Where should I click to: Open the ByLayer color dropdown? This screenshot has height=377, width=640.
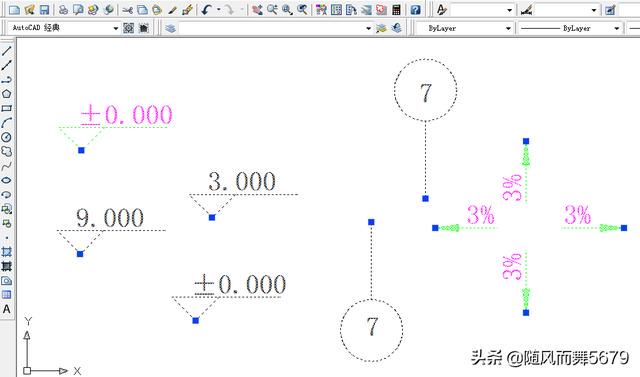point(464,28)
